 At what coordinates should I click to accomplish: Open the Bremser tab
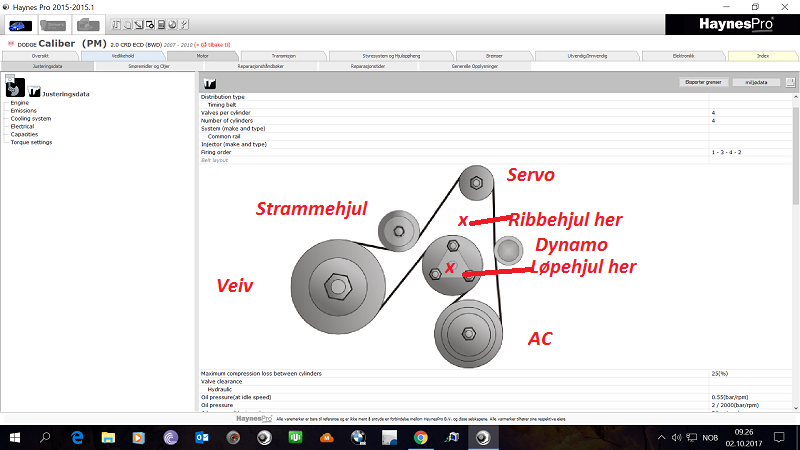point(494,56)
